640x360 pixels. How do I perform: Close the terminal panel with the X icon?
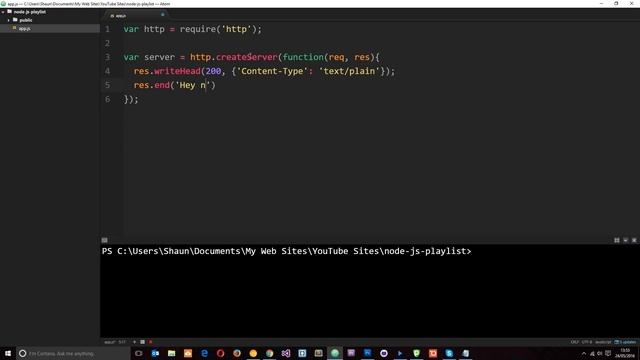[634, 240]
